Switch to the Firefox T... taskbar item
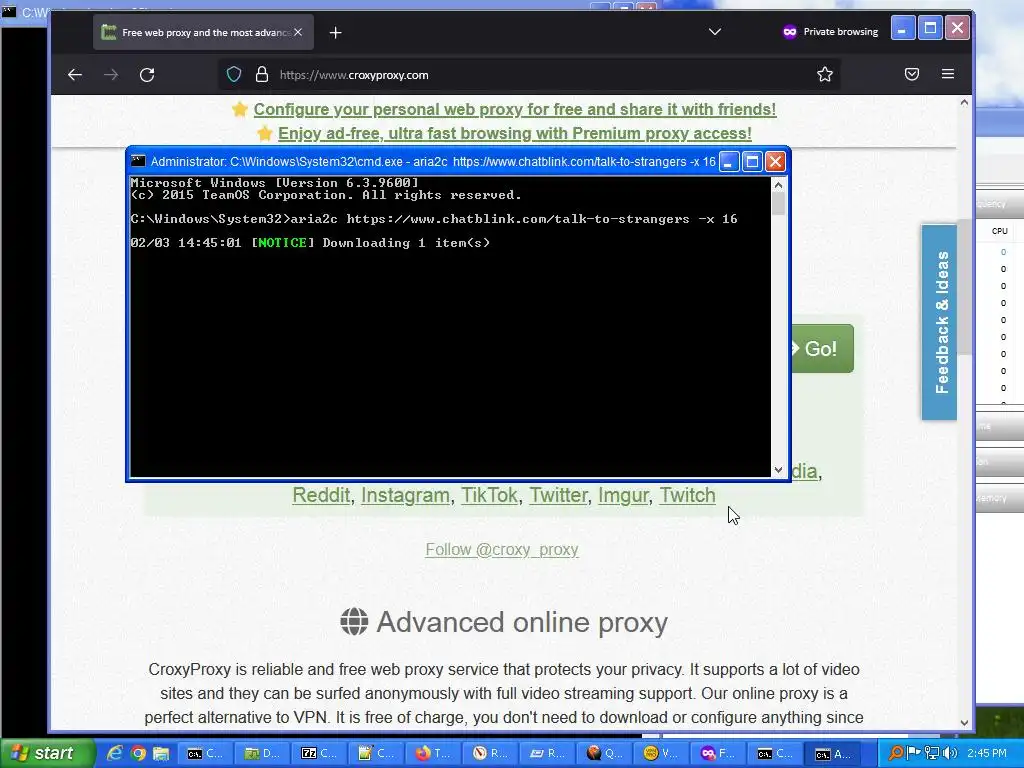Image resolution: width=1024 pixels, height=768 pixels. (x=433, y=753)
